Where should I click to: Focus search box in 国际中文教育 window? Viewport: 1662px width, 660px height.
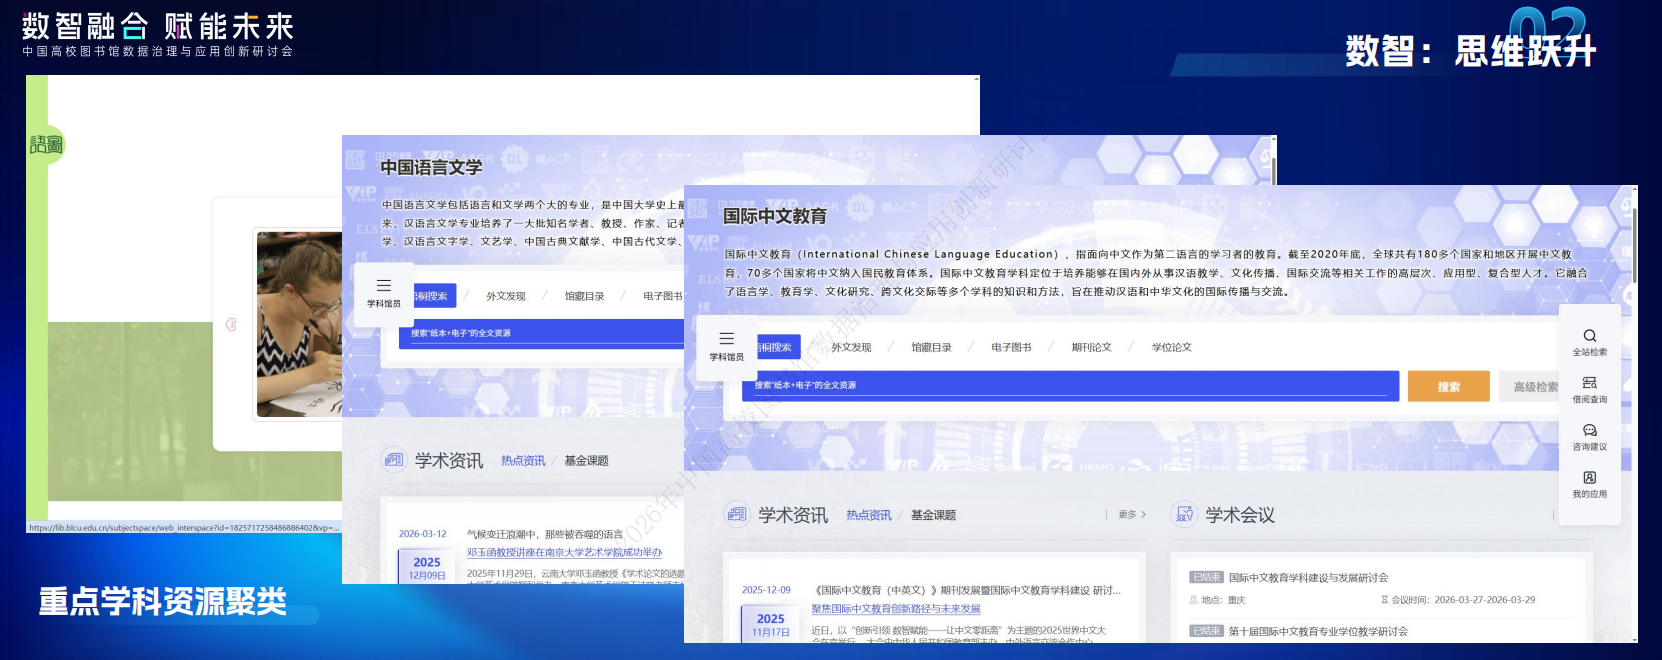pos(1070,385)
